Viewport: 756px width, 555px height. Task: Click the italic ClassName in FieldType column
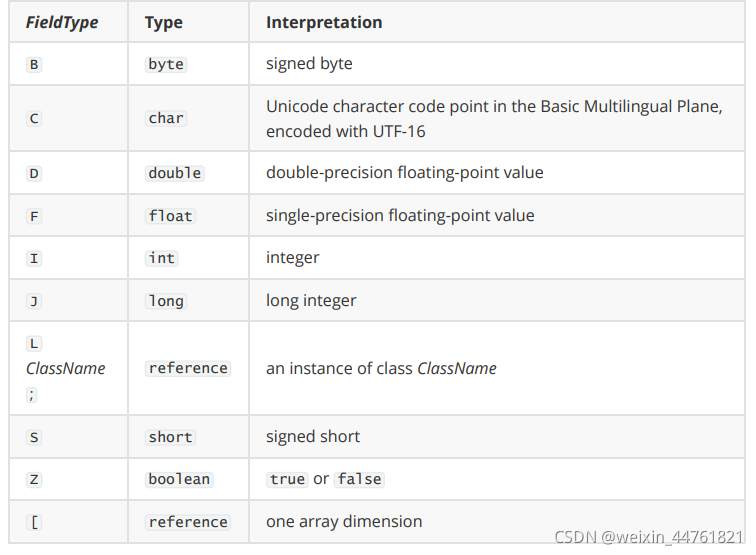pos(66,368)
